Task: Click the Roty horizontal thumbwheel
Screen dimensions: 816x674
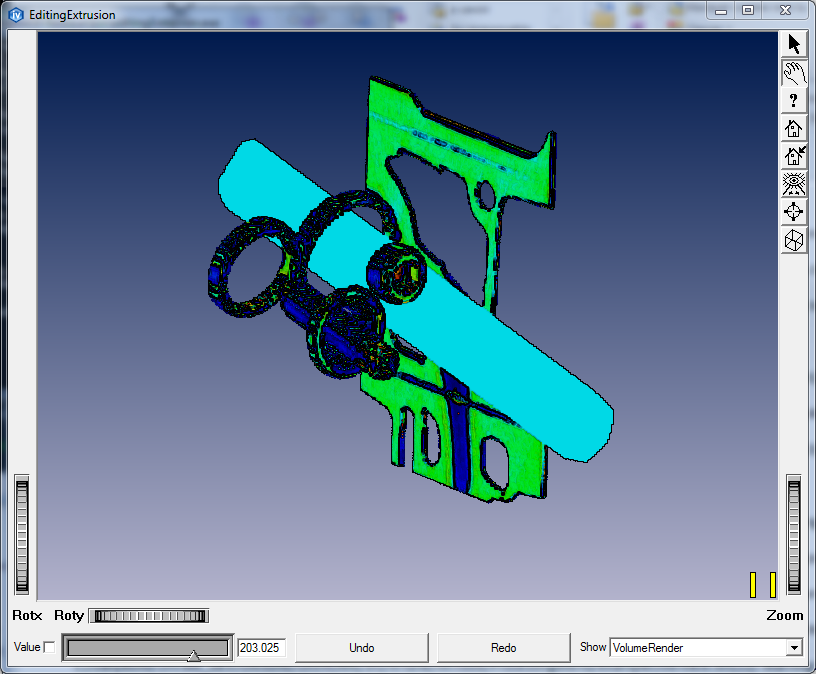Action: pos(148,616)
